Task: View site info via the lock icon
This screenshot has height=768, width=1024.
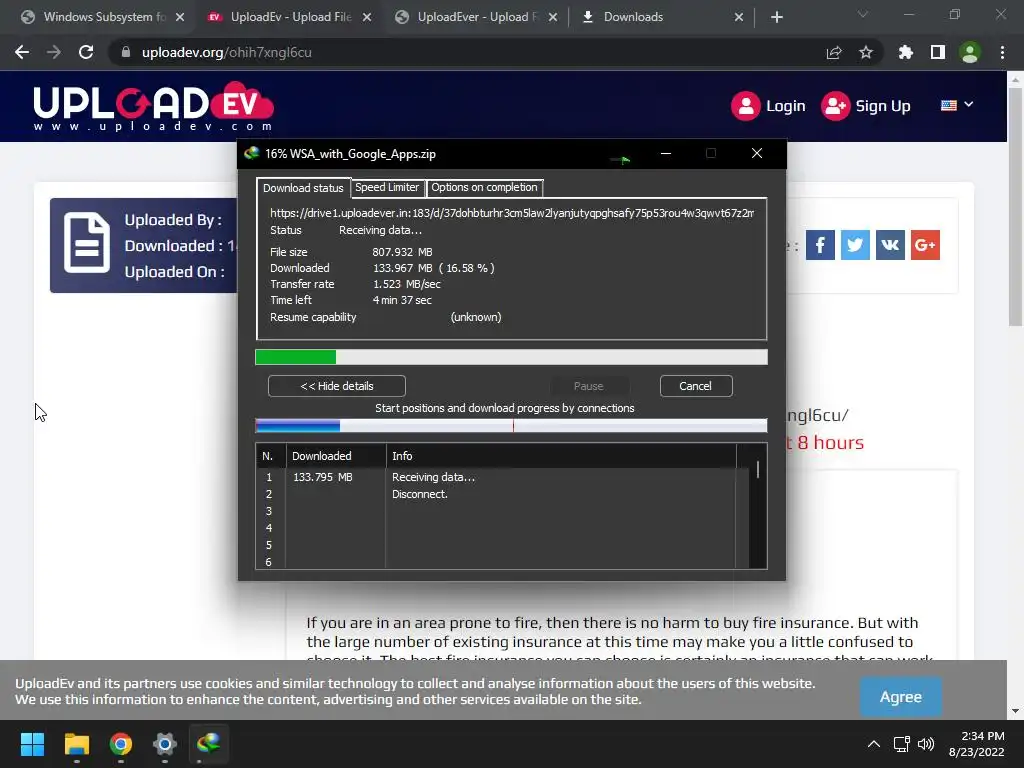Action: [126, 52]
